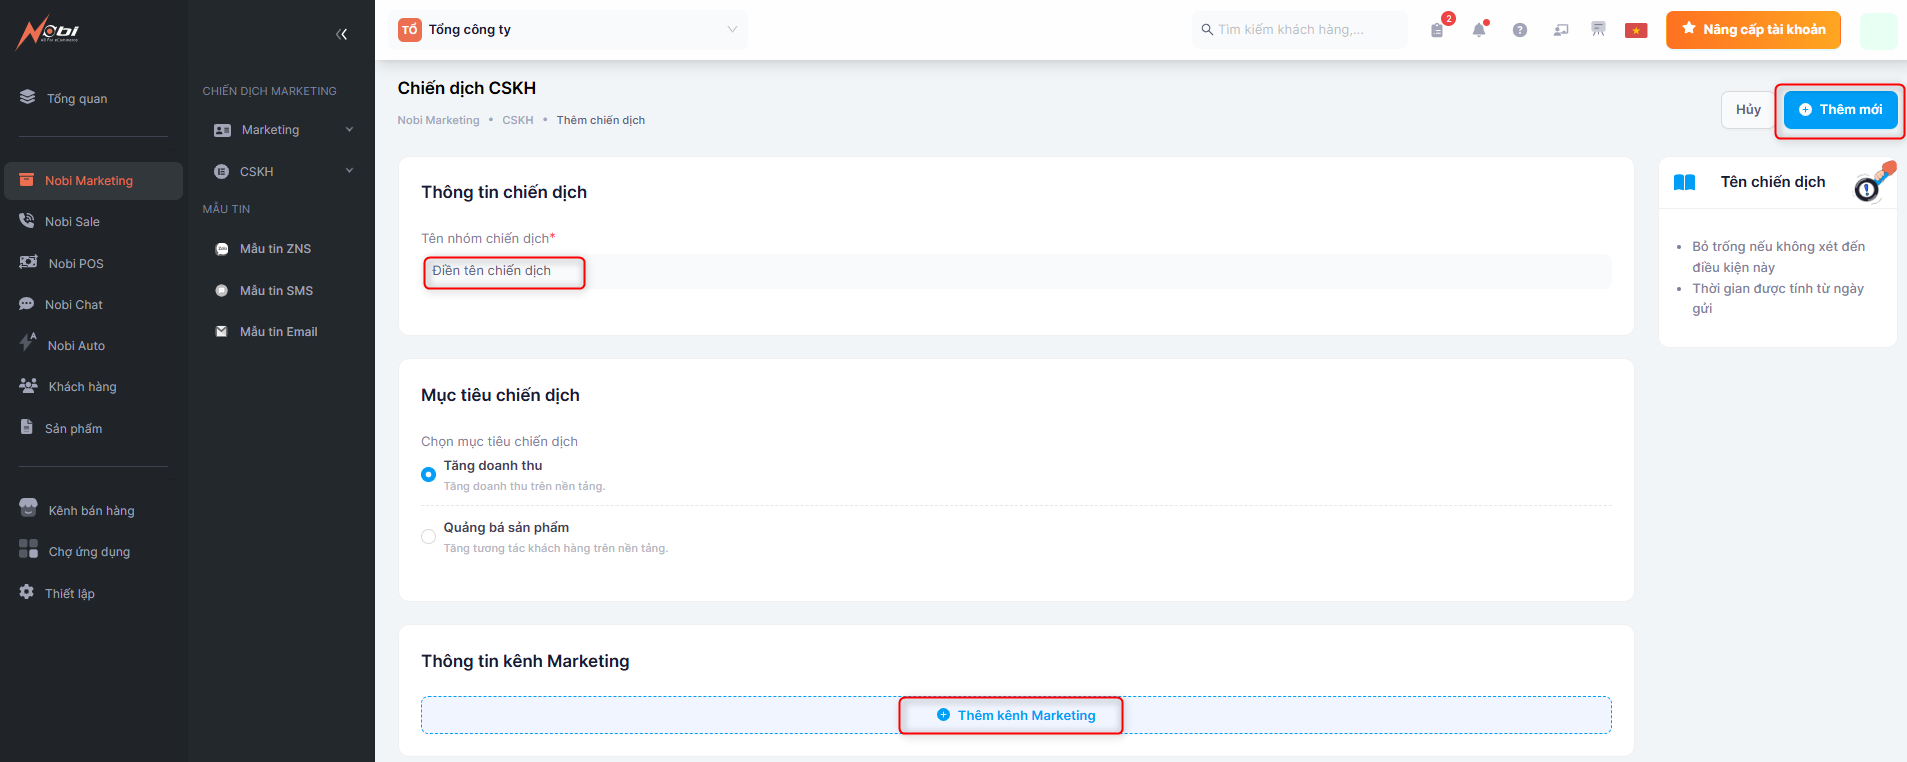
Task: Open the Tổng công ty branch dropdown
Action: click(x=570, y=30)
